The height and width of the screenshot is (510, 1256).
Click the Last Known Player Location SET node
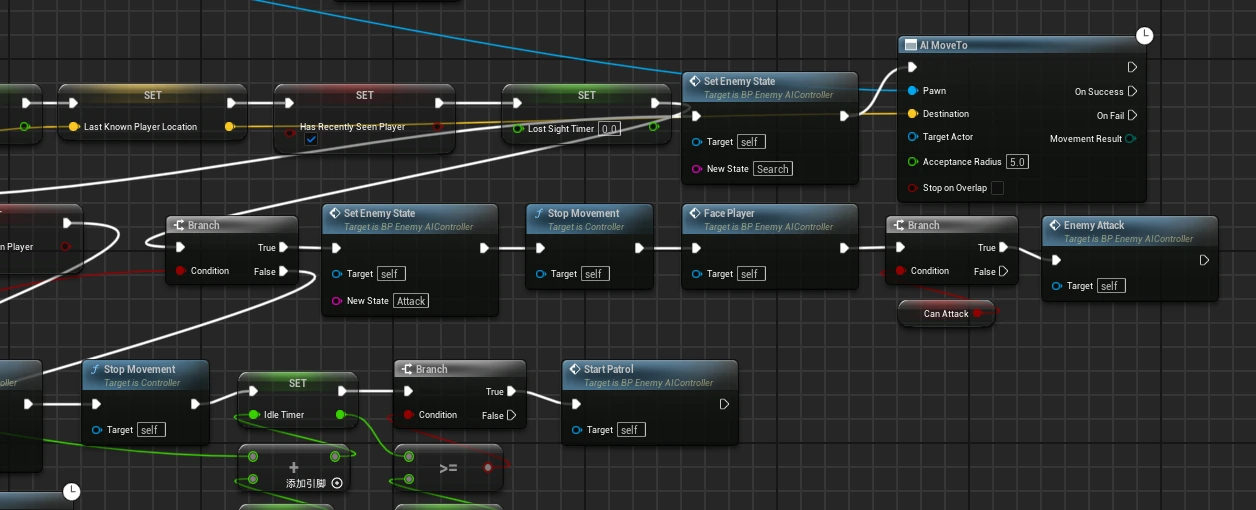coord(152,110)
